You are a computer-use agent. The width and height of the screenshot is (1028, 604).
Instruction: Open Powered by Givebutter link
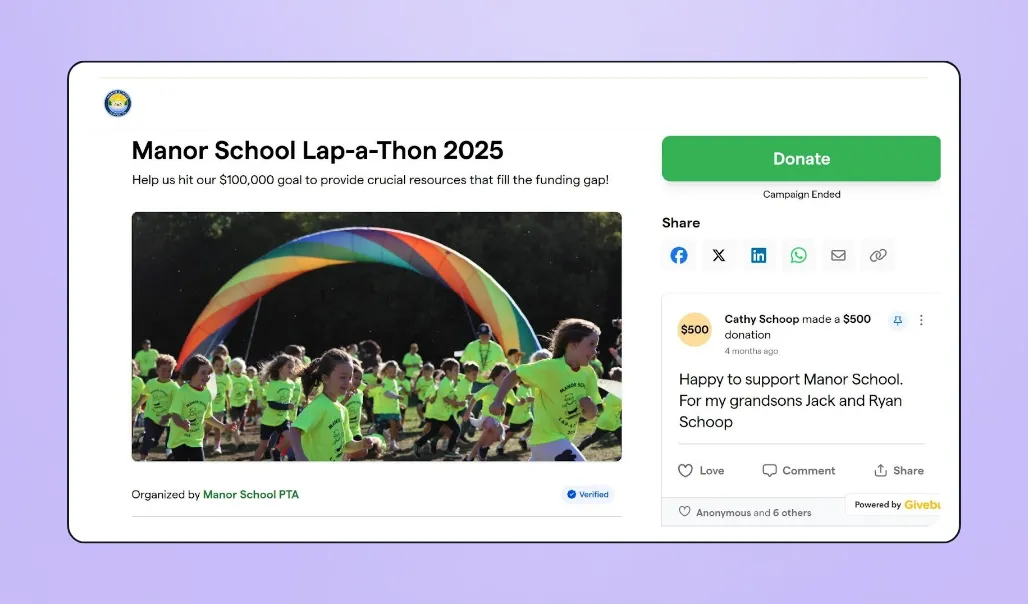pyautogui.click(x=896, y=504)
